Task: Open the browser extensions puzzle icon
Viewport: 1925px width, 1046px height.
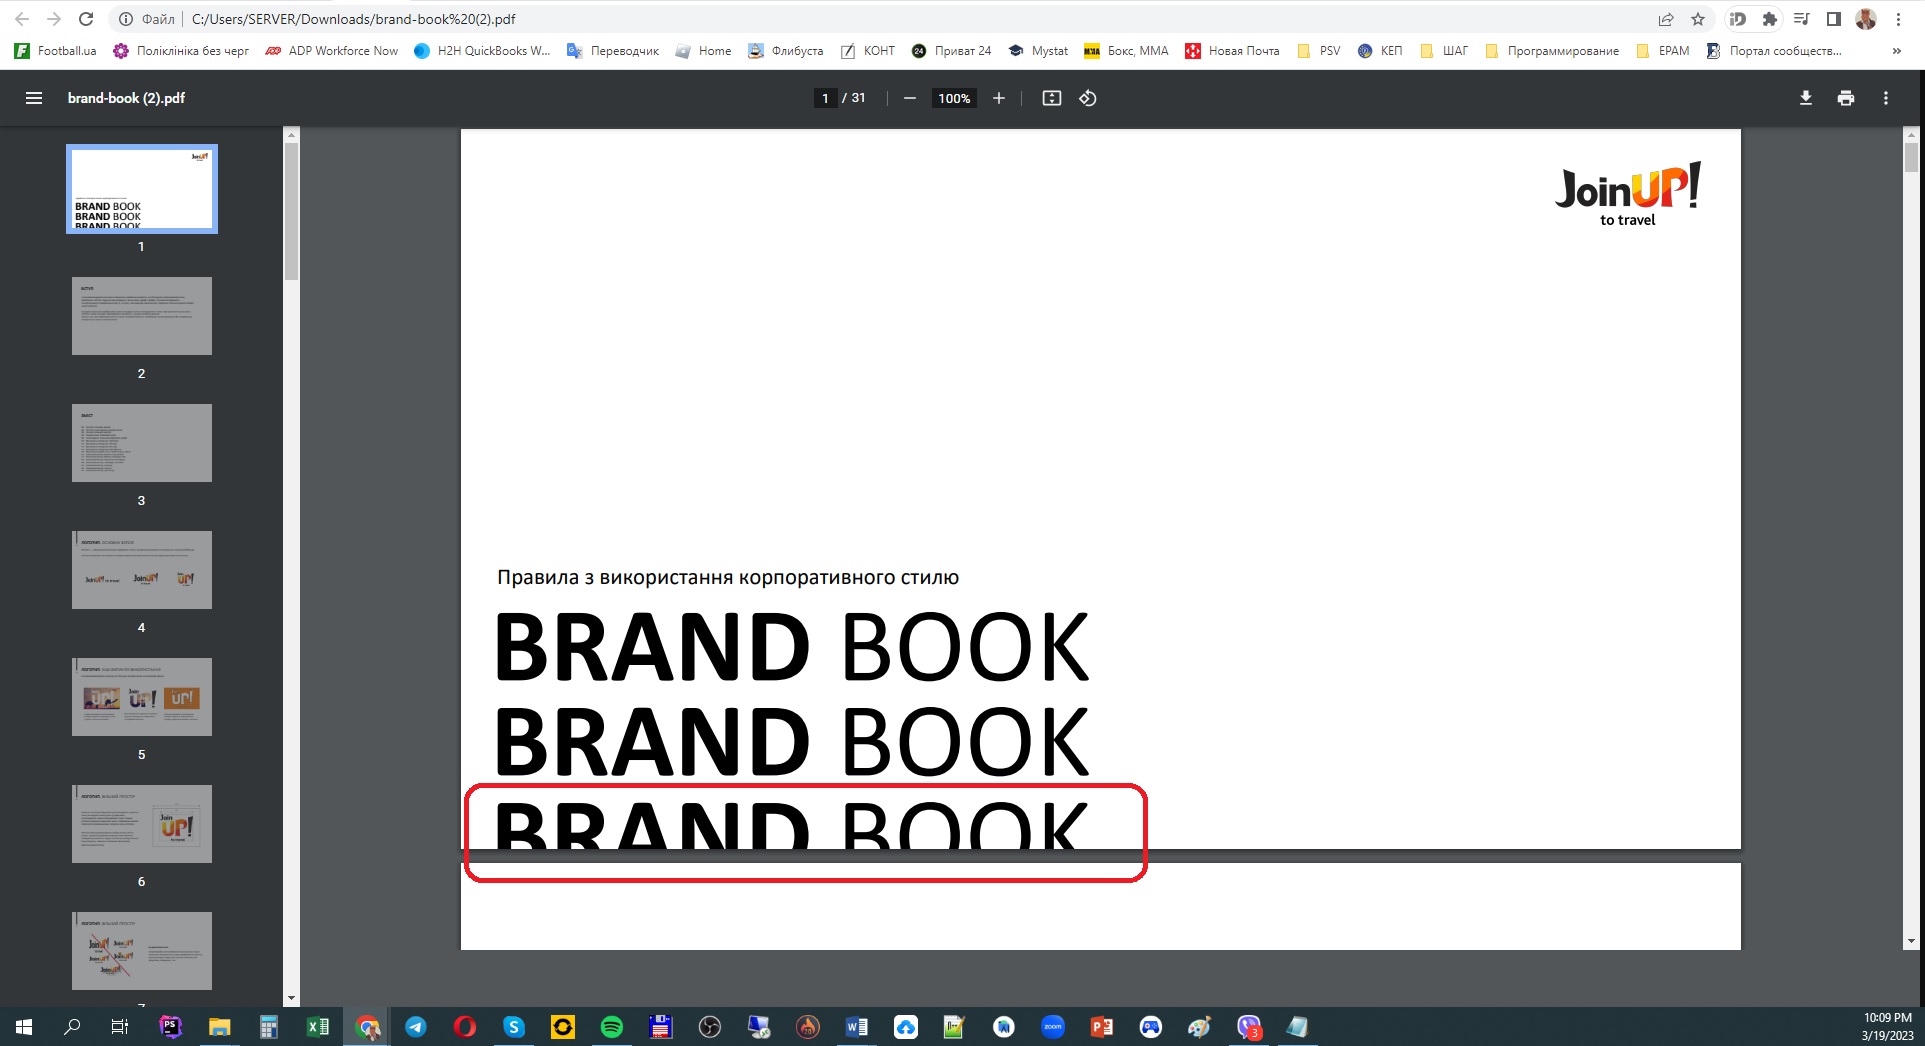Action: [x=1769, y=19]
